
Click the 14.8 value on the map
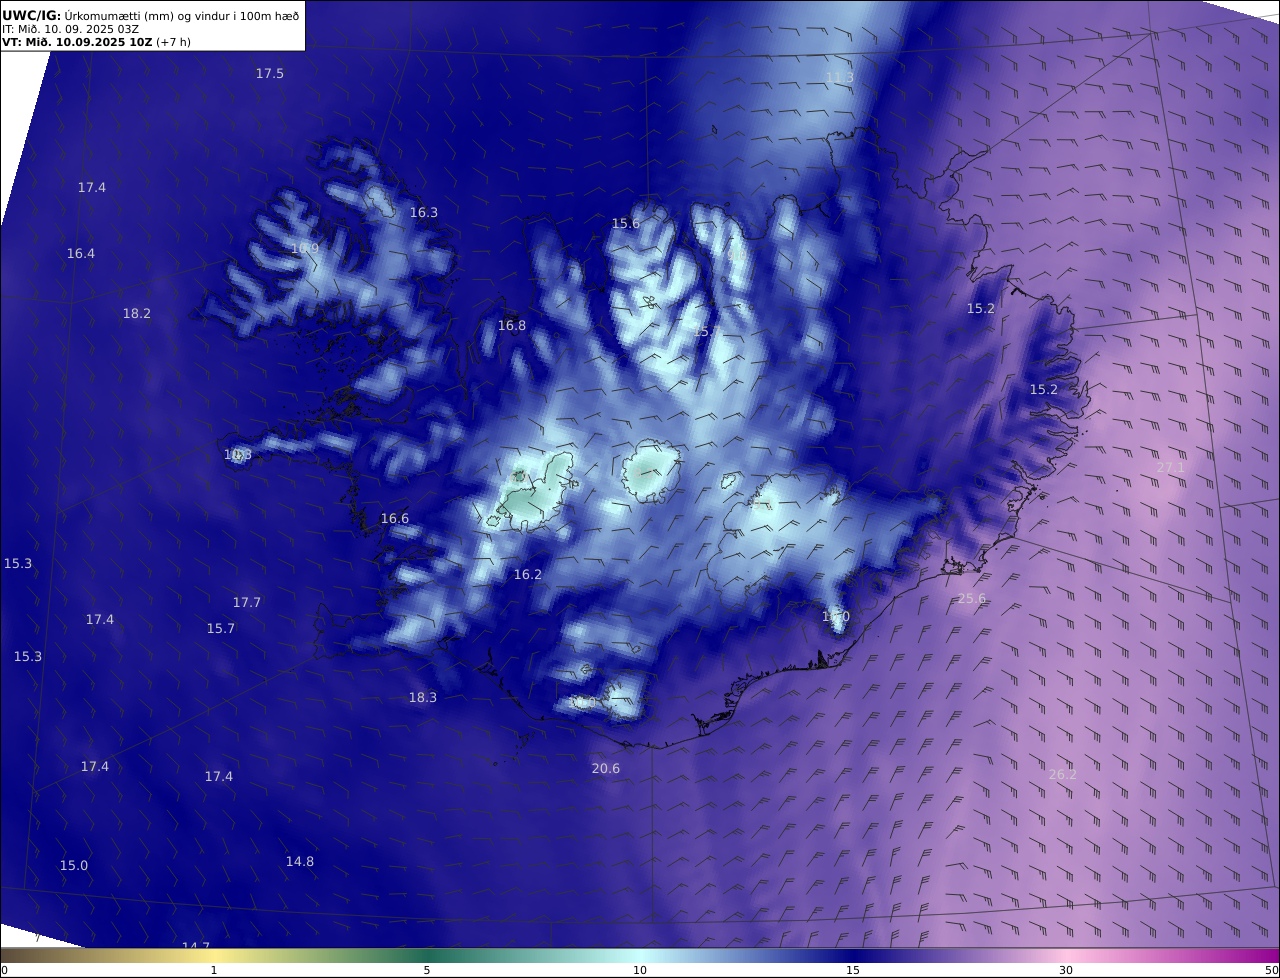tap(300, 862)
